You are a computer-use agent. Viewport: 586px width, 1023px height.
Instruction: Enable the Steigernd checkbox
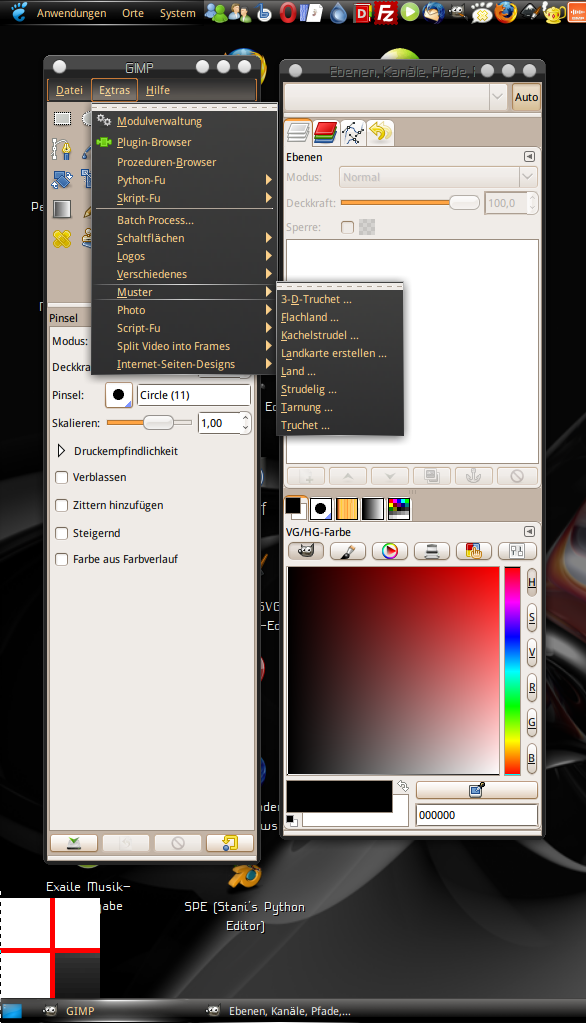pos(61,534)
